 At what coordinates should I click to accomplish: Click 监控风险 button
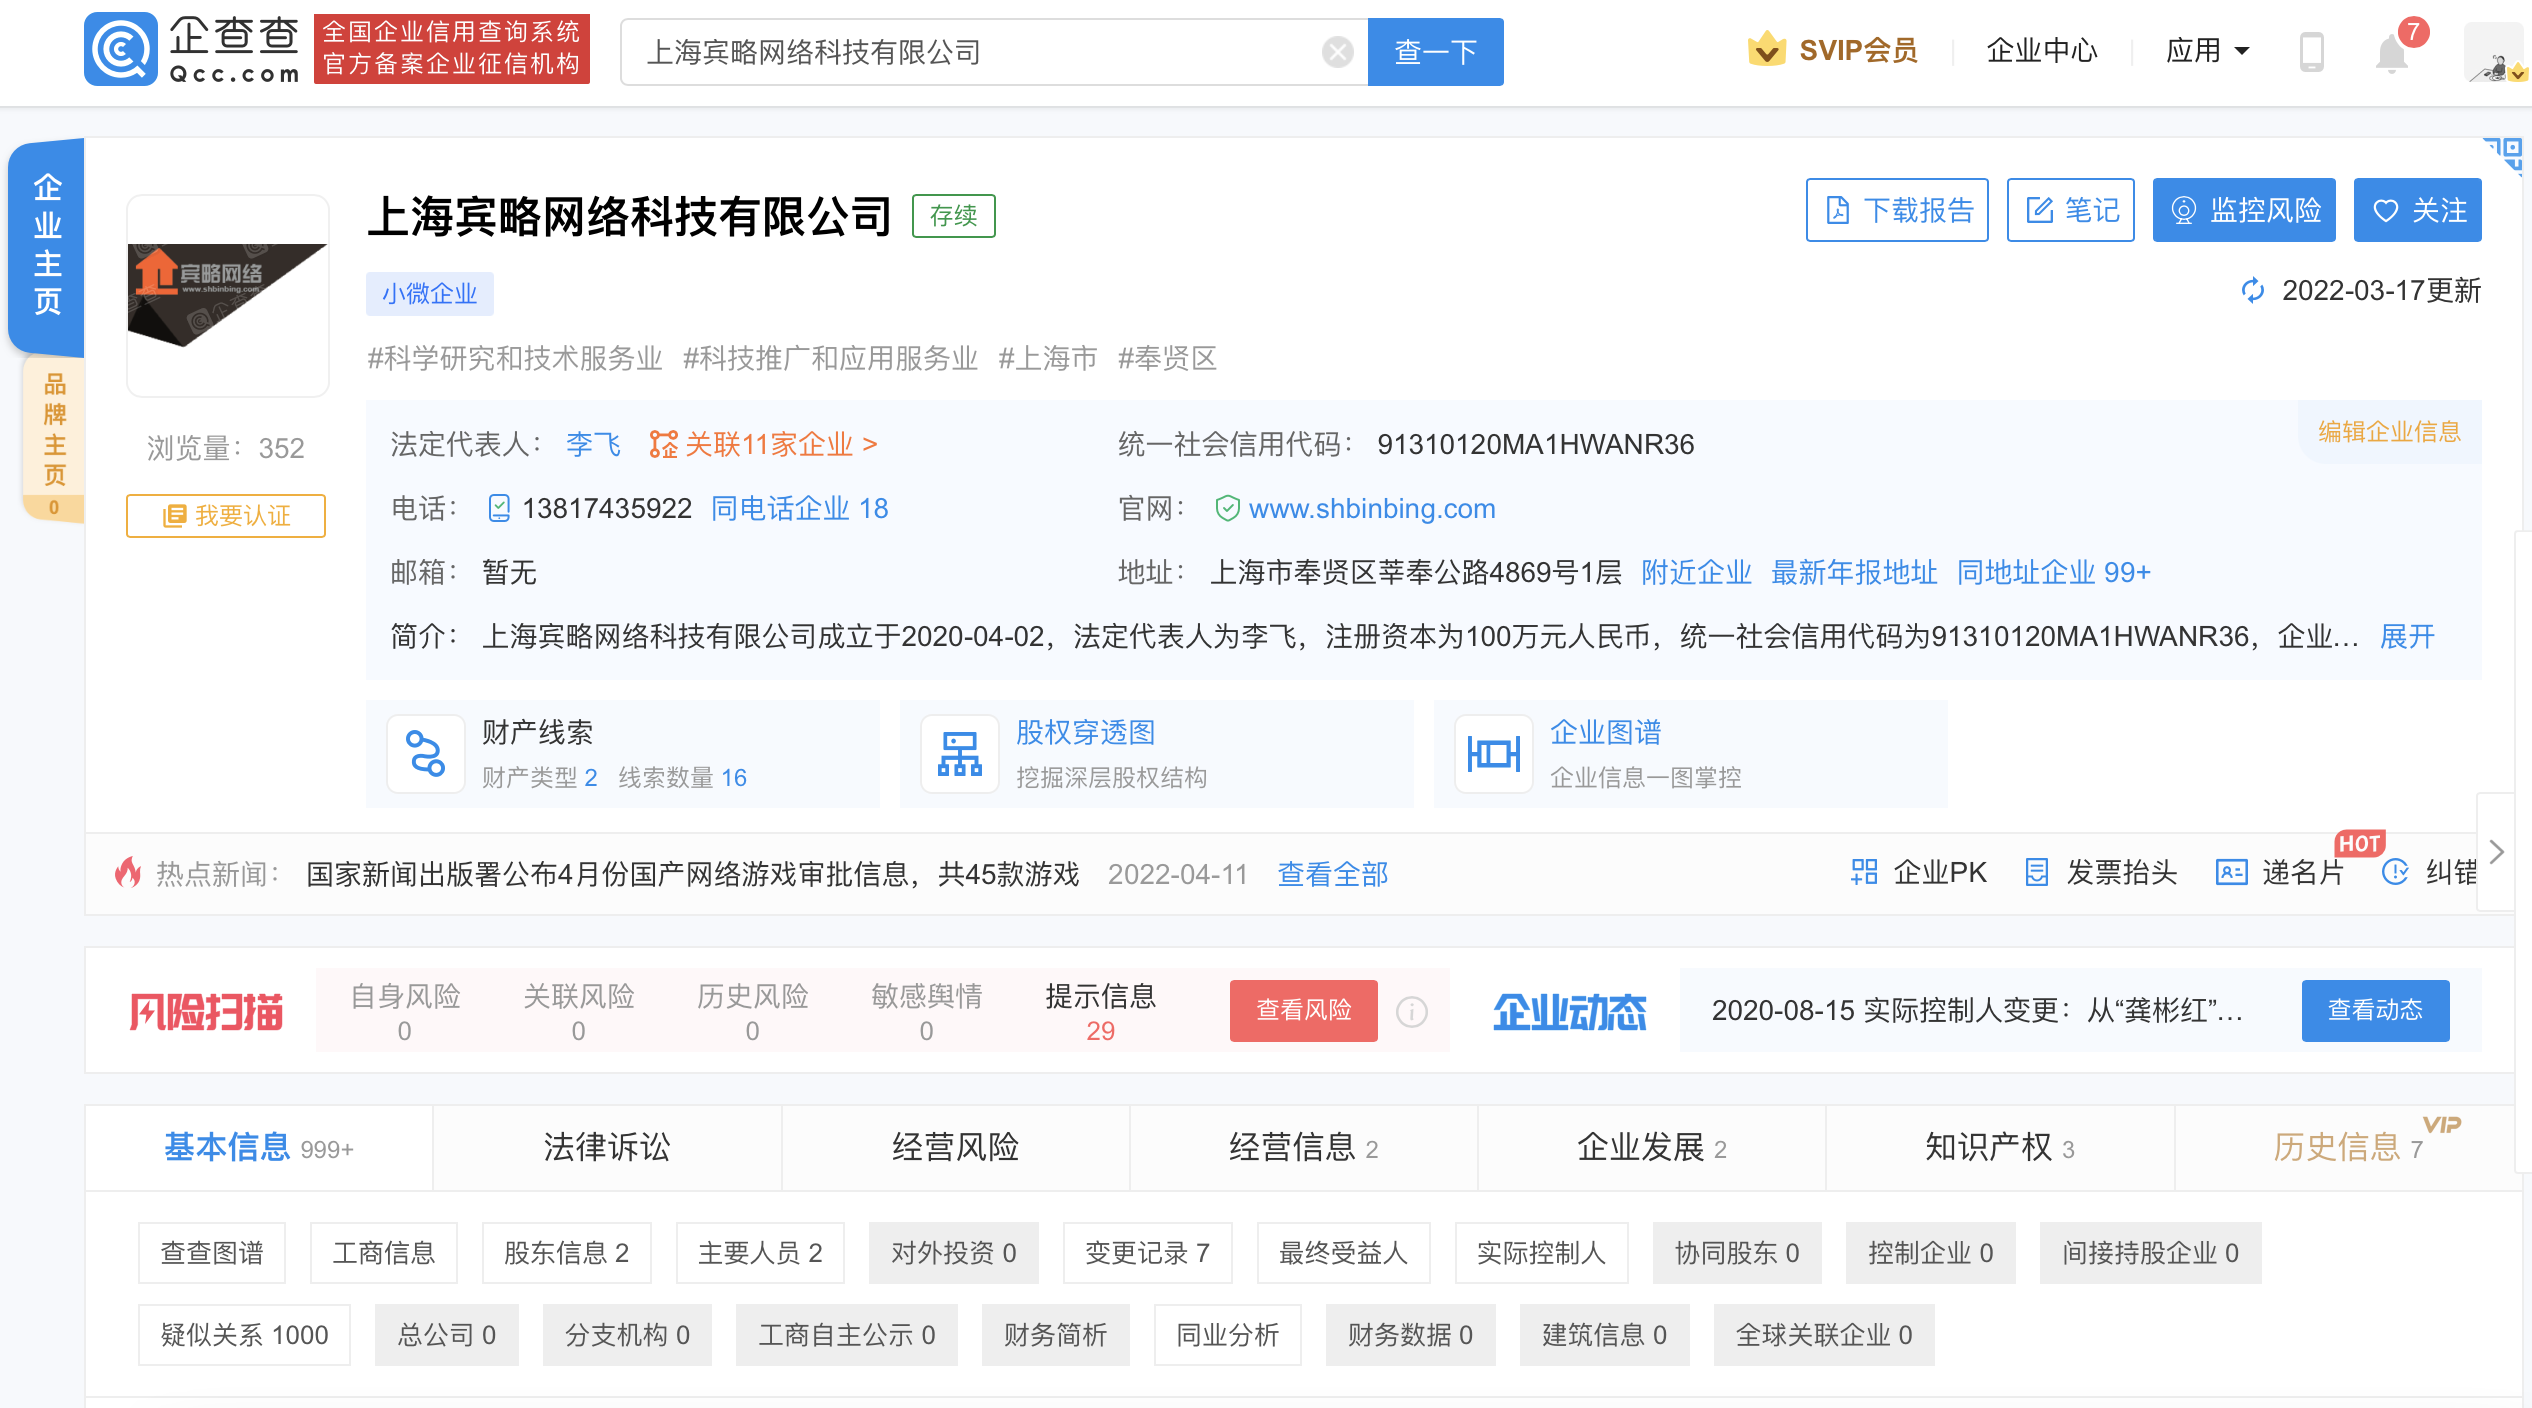point(2244,210)
